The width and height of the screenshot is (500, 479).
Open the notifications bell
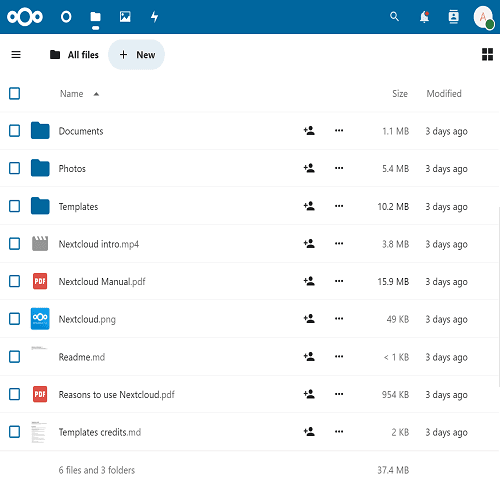click(x=424, y=16)
